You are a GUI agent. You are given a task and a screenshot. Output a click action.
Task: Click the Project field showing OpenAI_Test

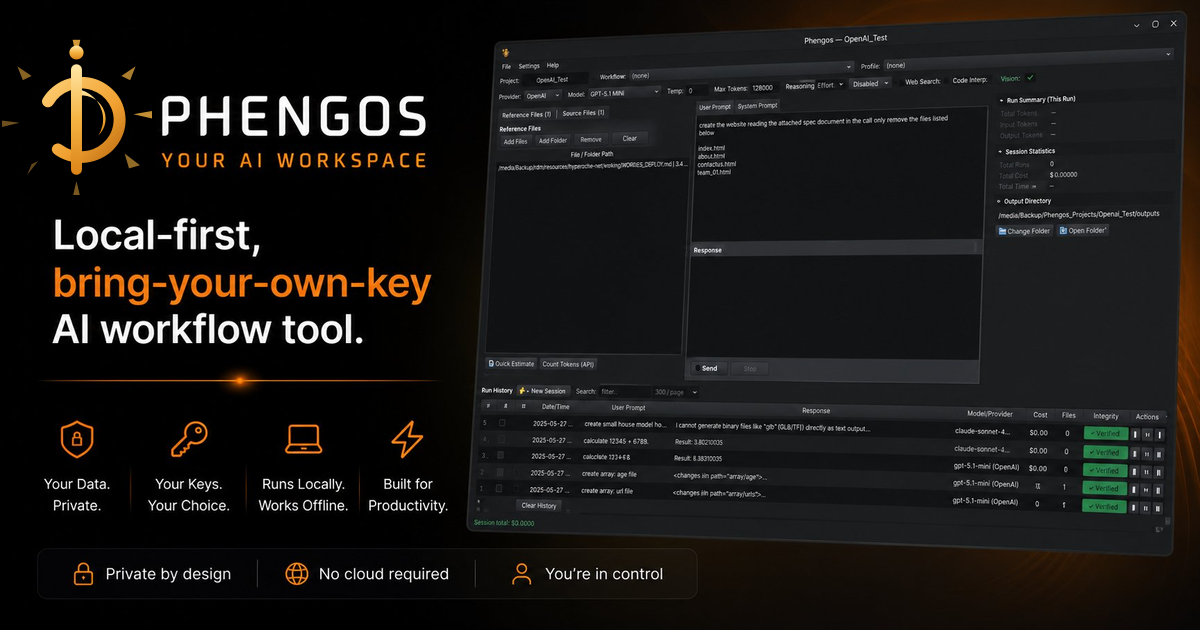(x=556, y=79)
